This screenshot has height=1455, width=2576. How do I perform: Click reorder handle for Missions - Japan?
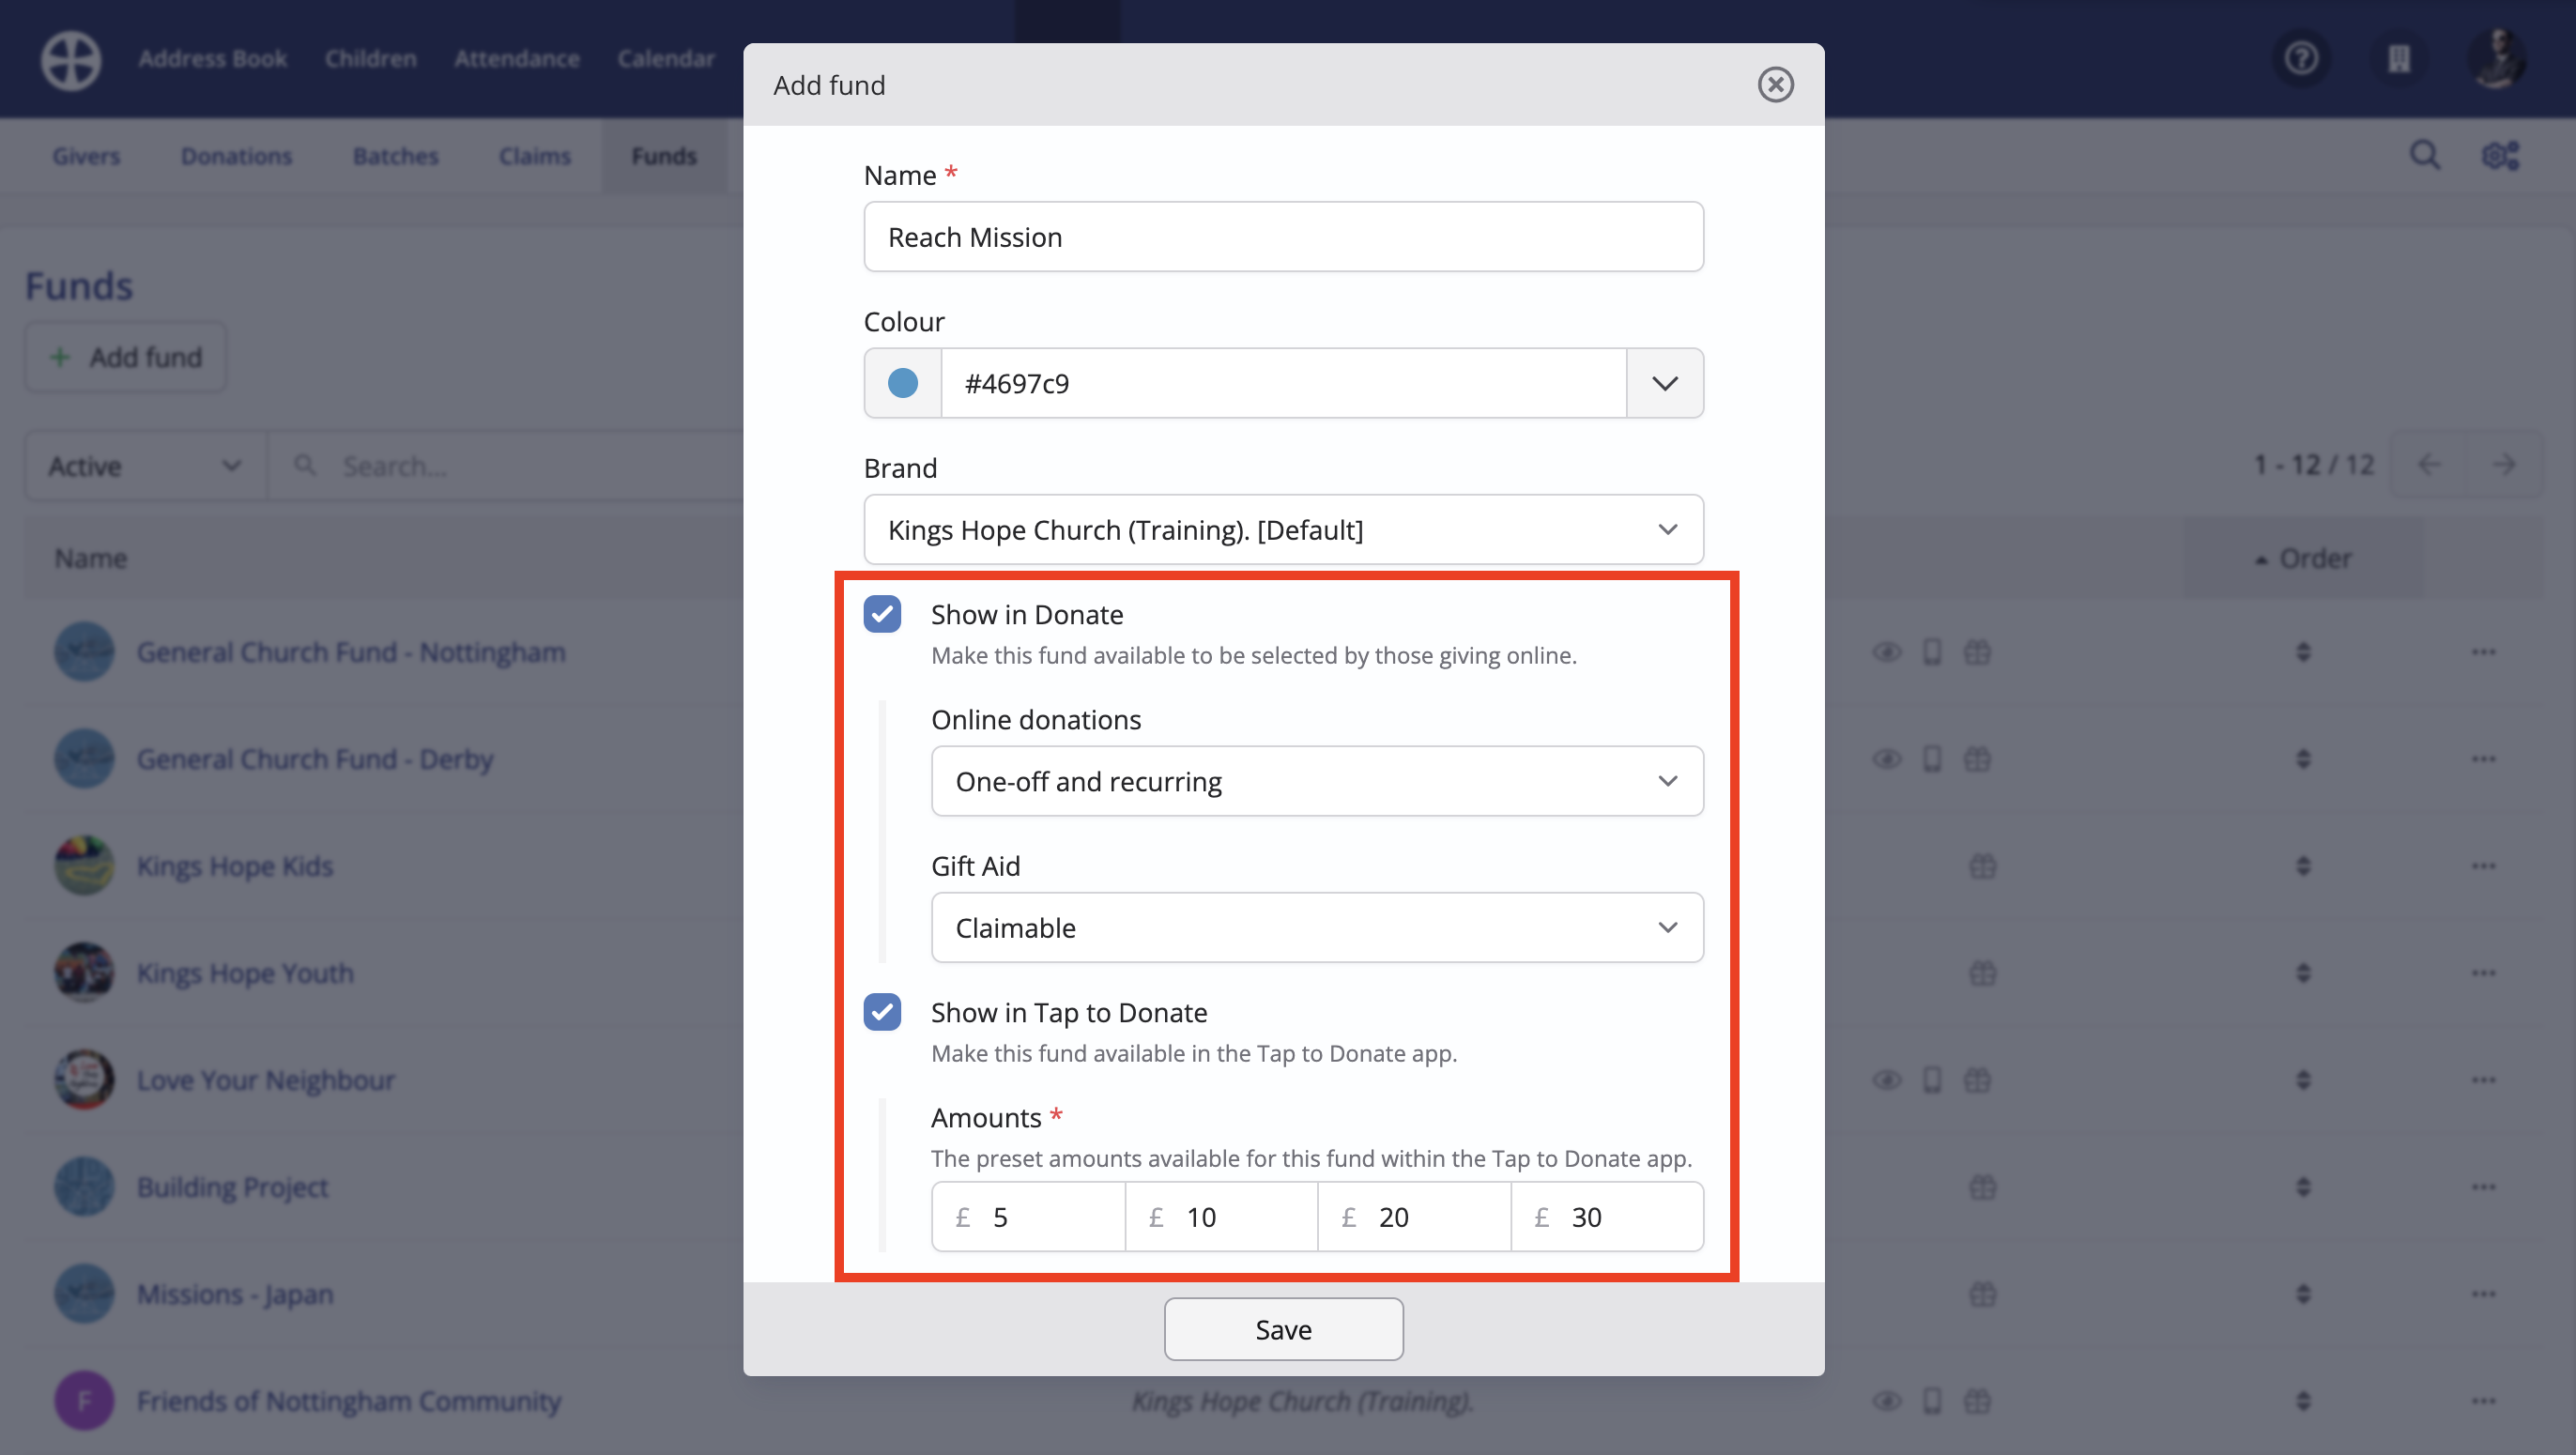[x=2303, y=1294]
